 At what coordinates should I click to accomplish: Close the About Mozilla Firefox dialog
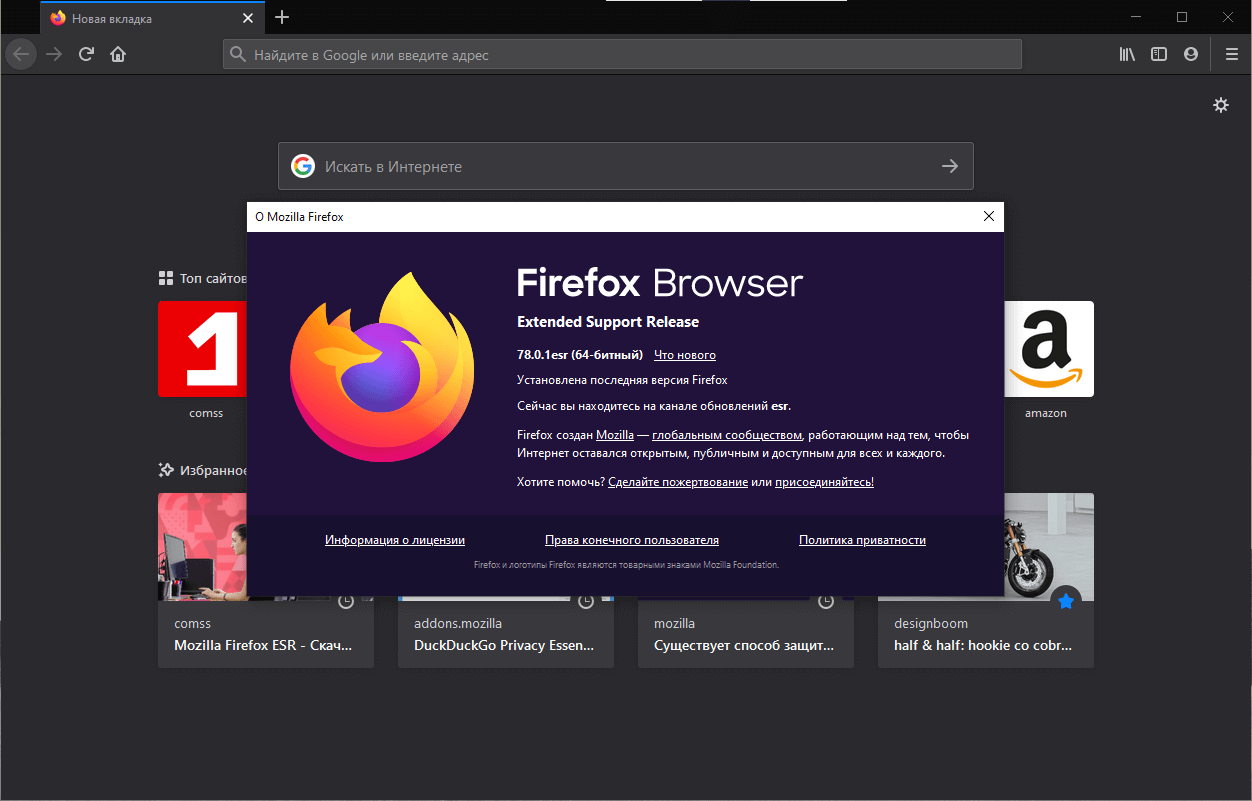point(988,216)
